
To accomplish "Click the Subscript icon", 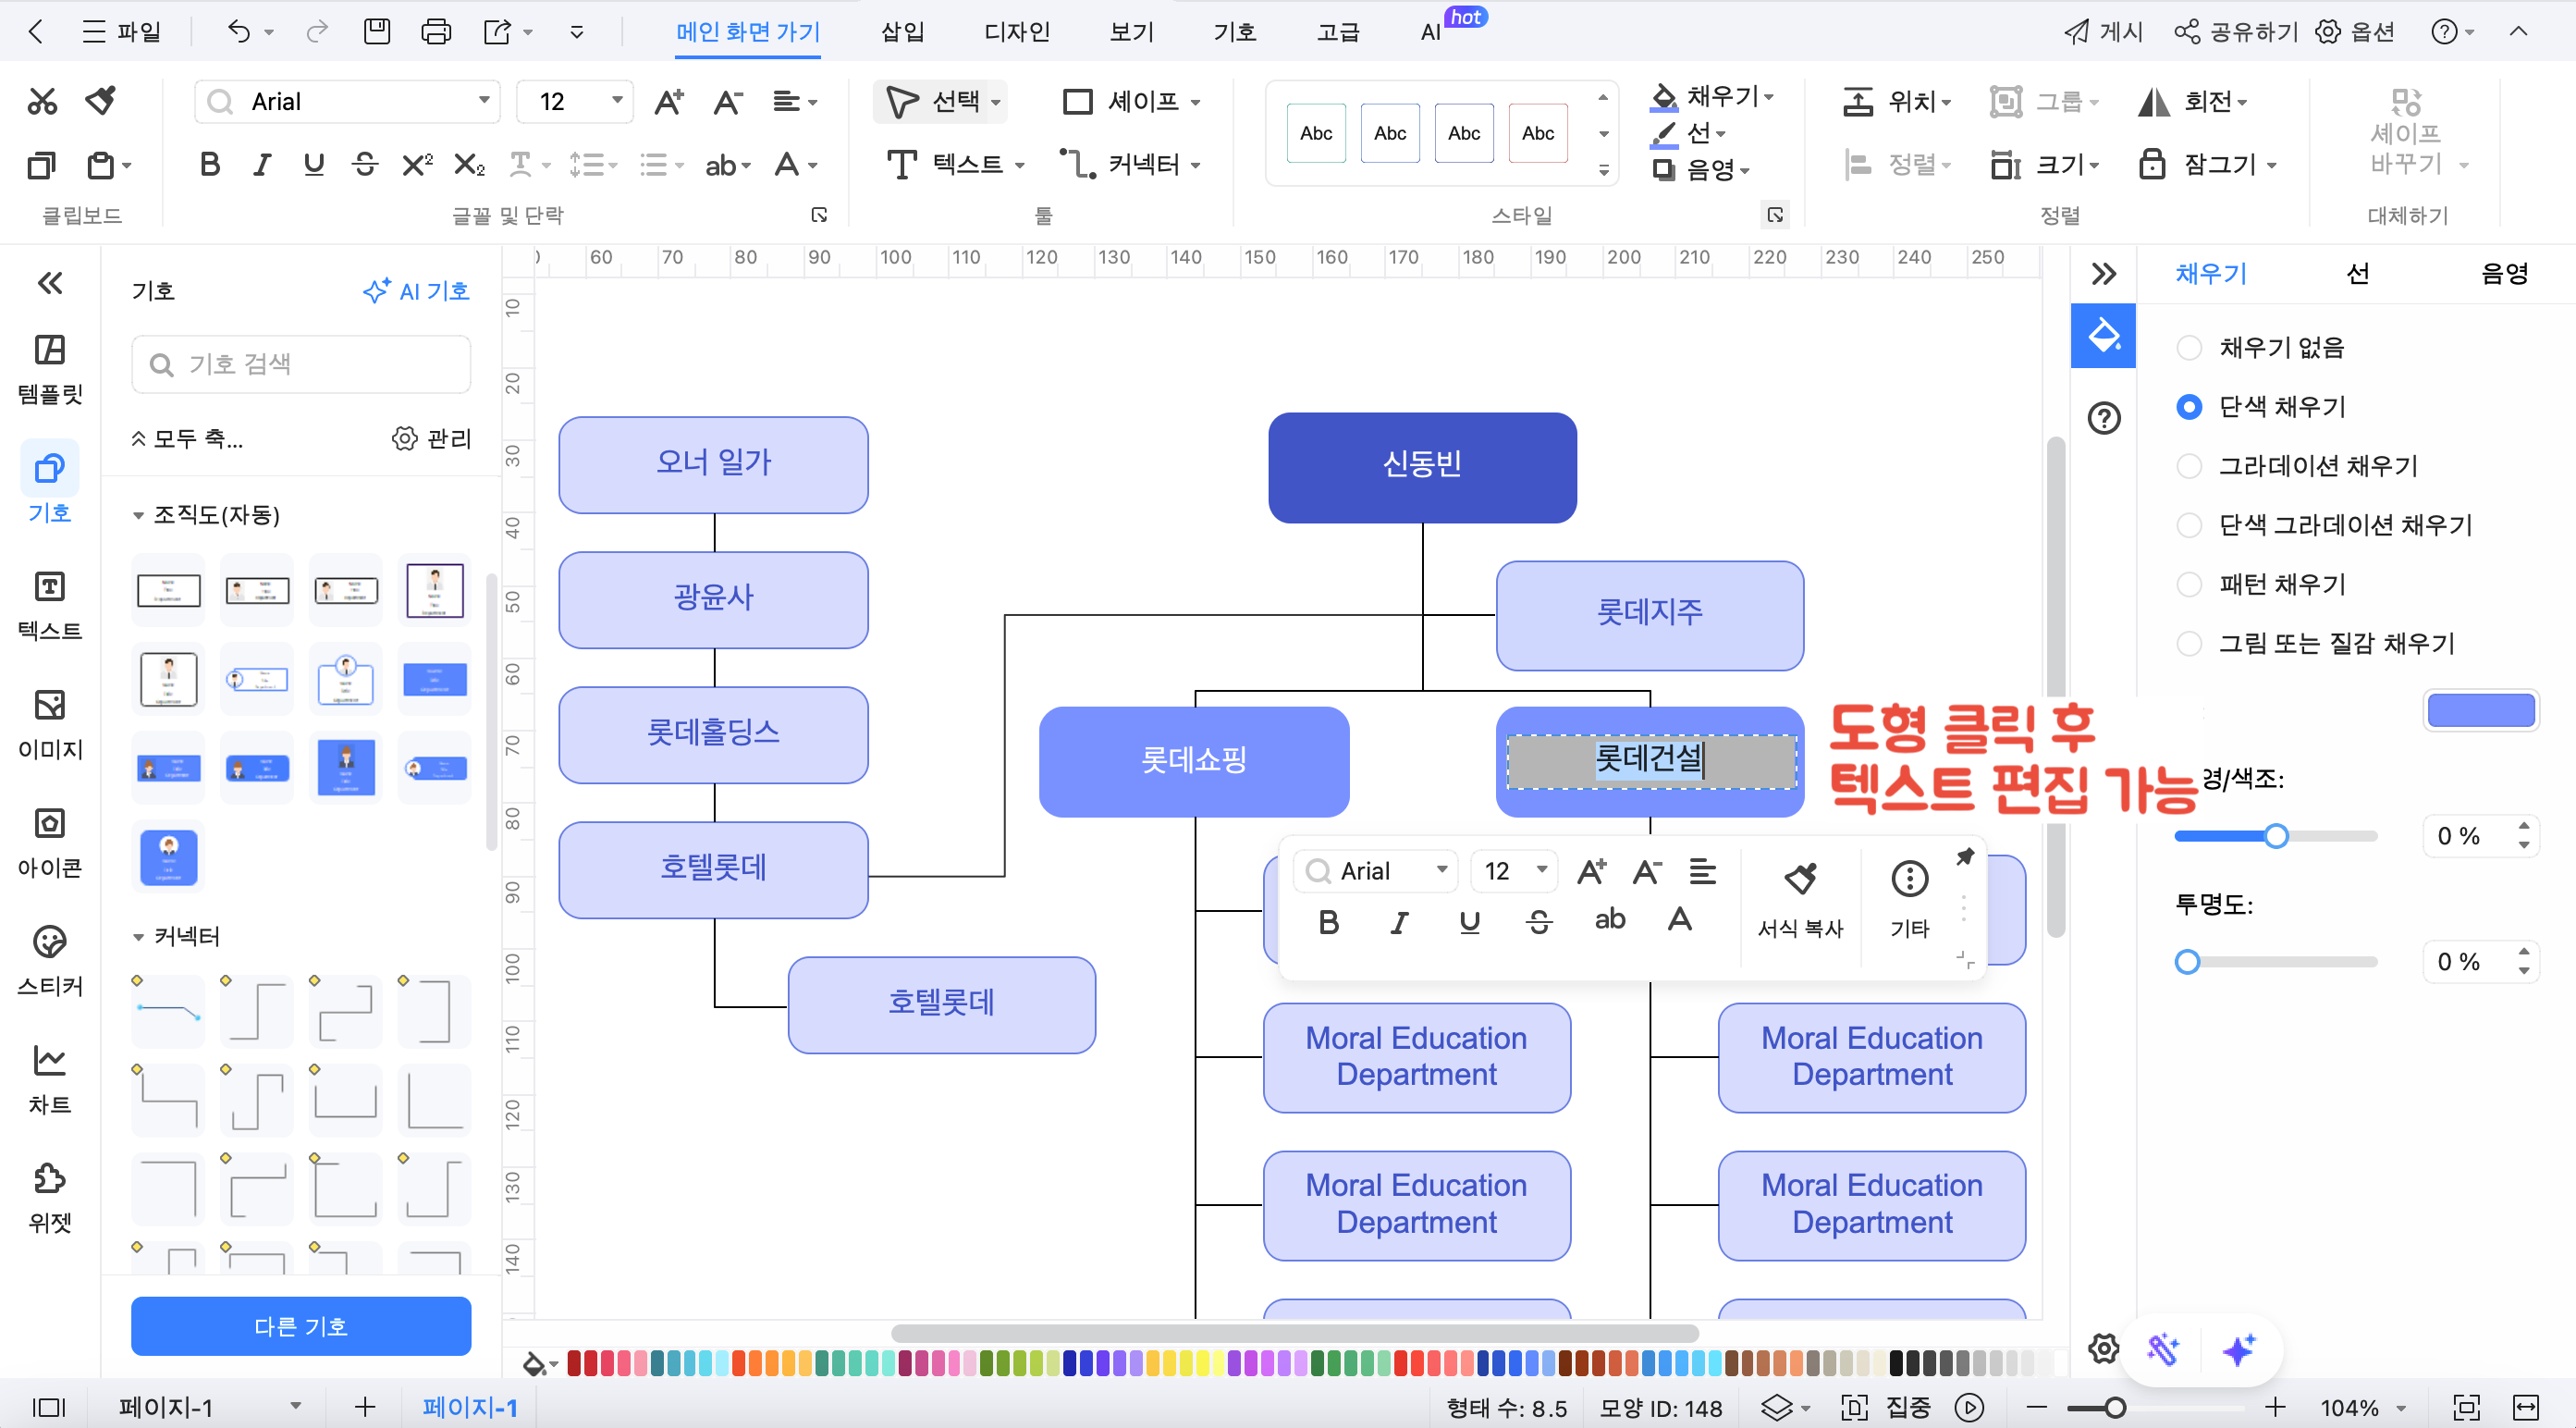I will coord(469,164).
